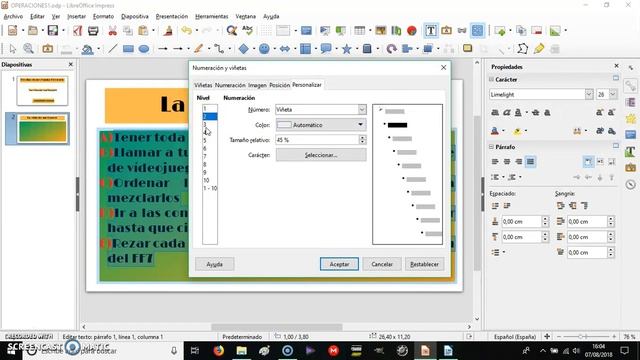Open bullet list dropdown in Párrafo
The image size is (640, 360).
point(504,177)
